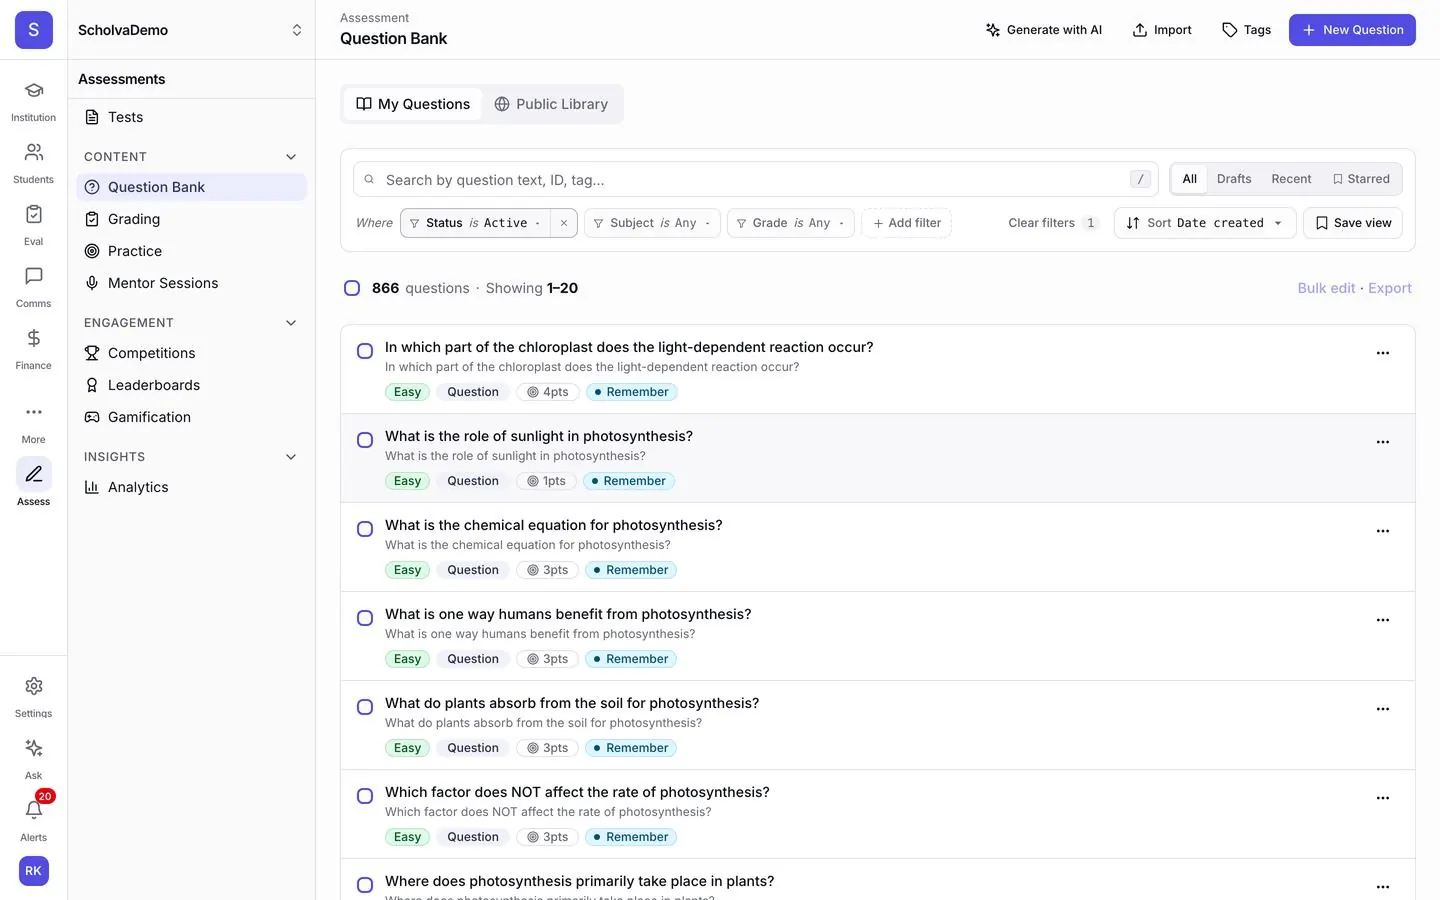
Task: Collapse the ENGAGEMENT section
Action: 291,323
